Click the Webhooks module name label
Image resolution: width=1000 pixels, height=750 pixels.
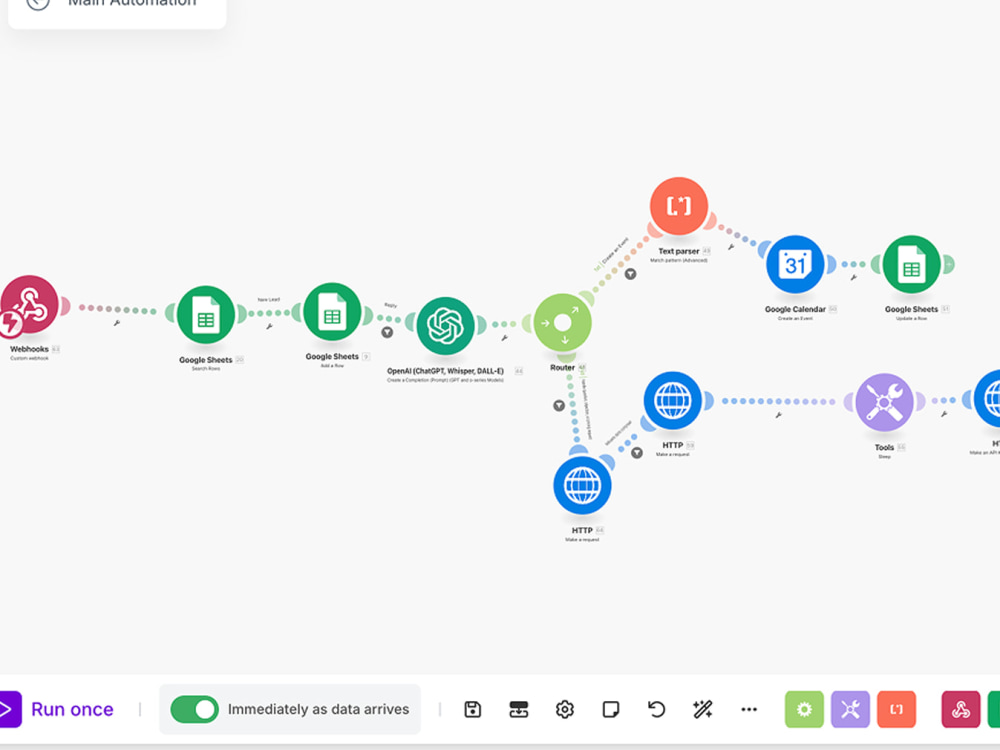coord(29,349)
